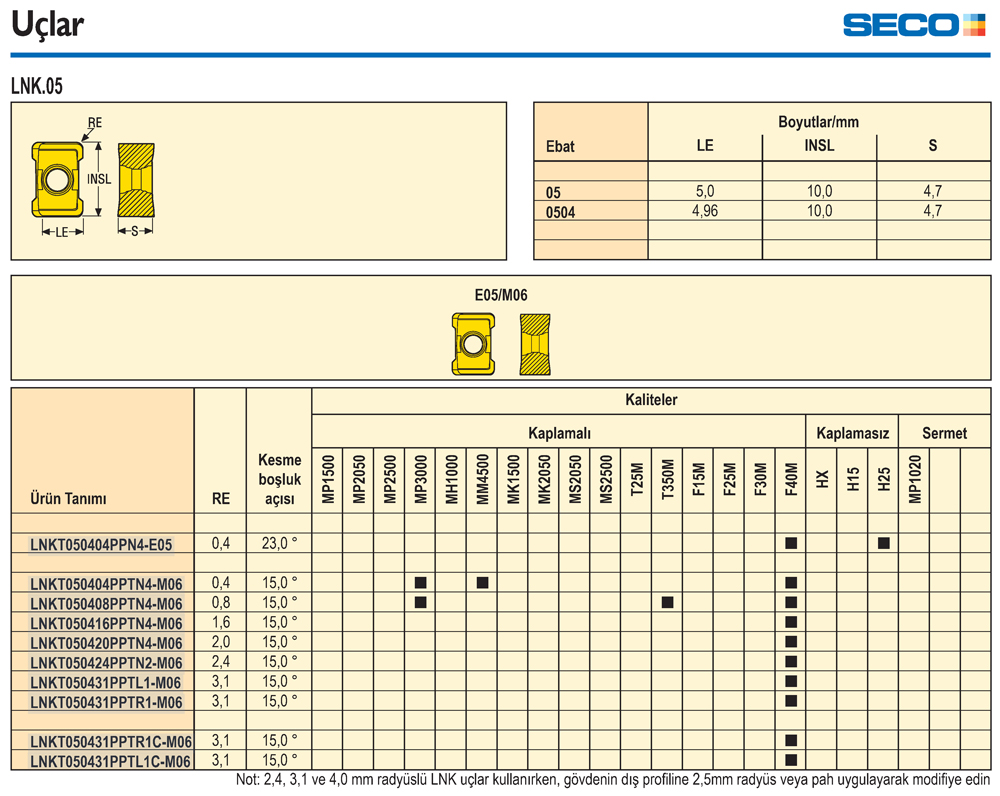1000x796 pixels.
Task: Select product 'LNKT050431PPTL1C-M06'
Action: 110,762
